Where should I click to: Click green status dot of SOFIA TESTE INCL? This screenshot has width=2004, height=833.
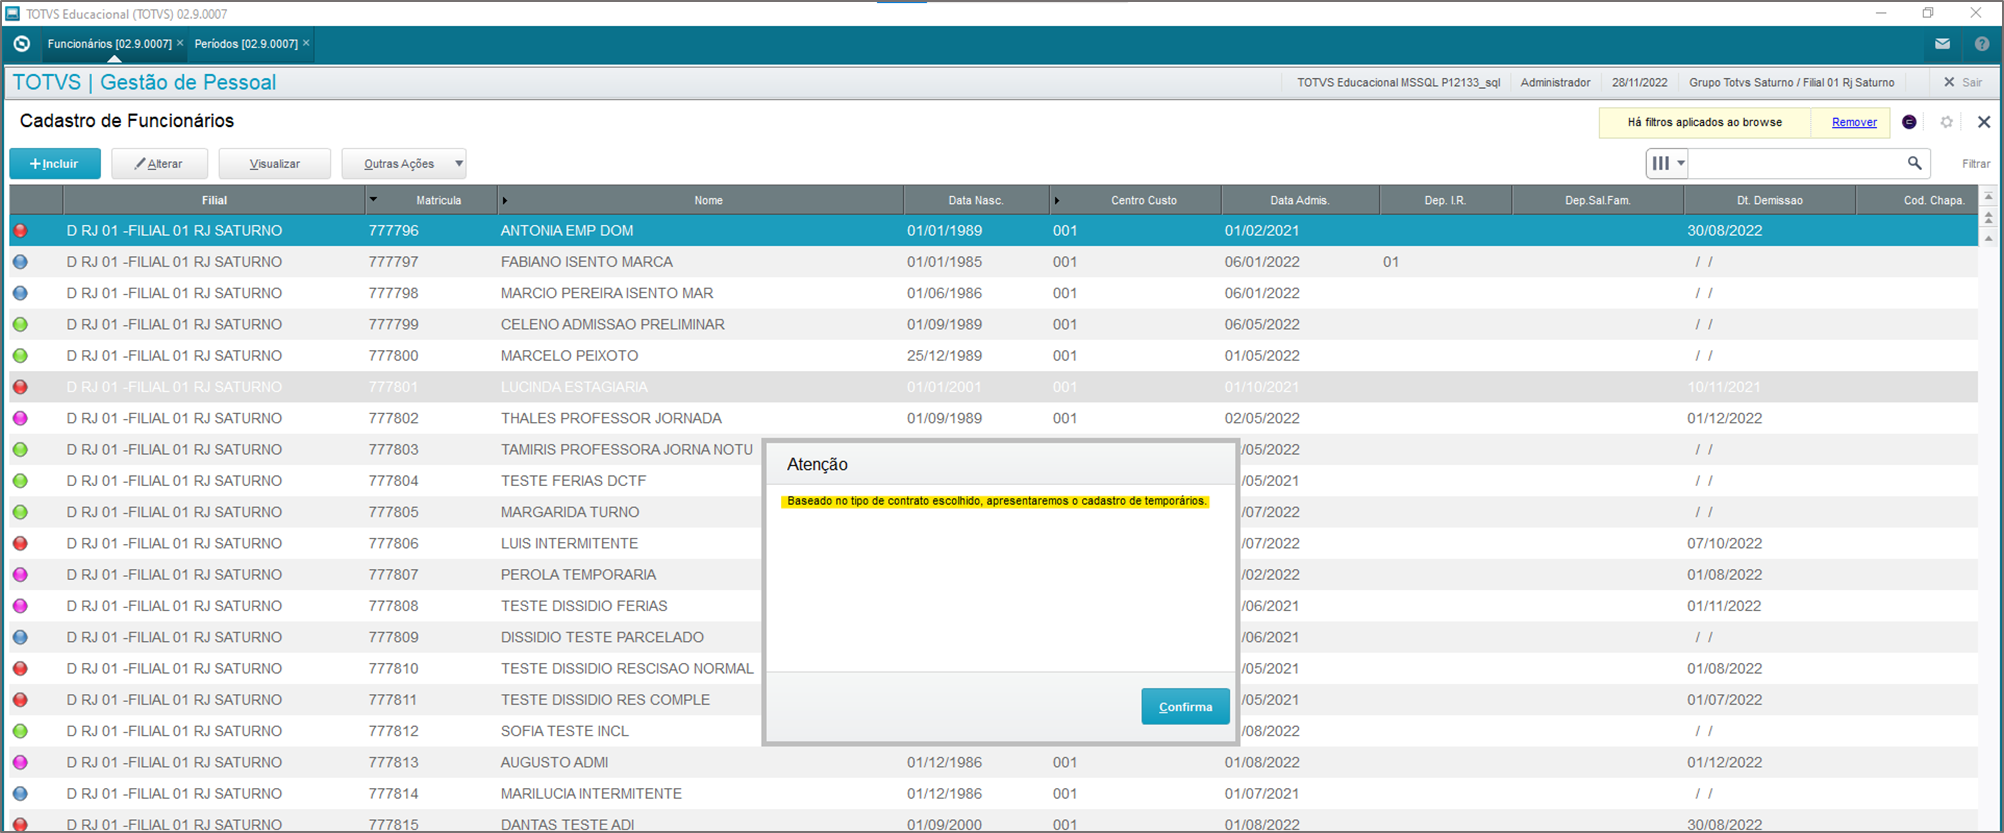(20, 731)
